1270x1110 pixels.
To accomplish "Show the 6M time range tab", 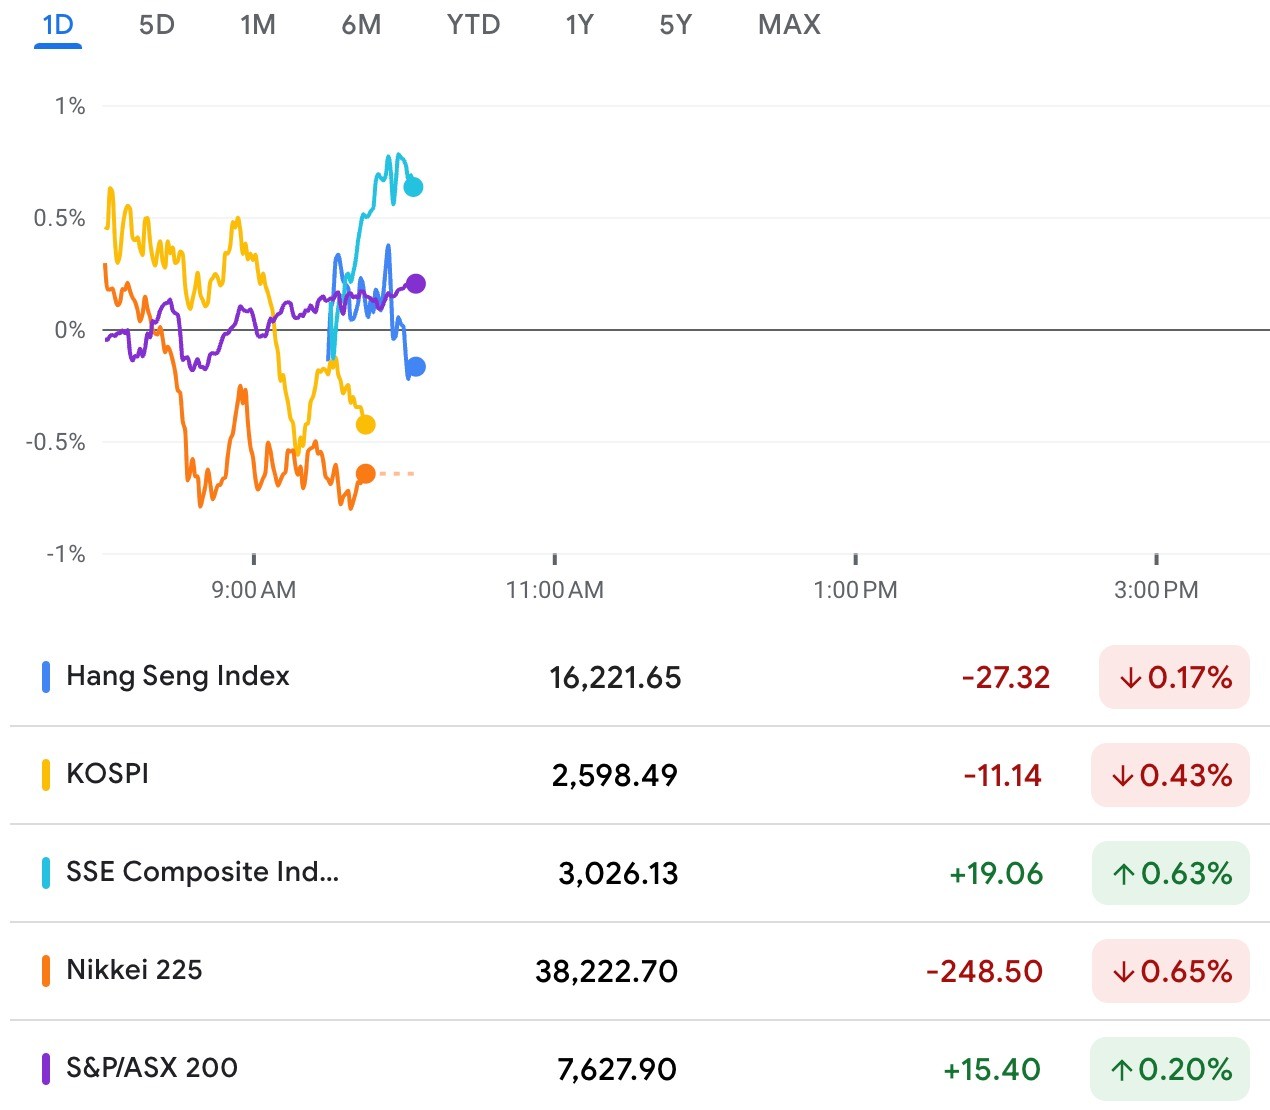I will click(x=361, y=25).
